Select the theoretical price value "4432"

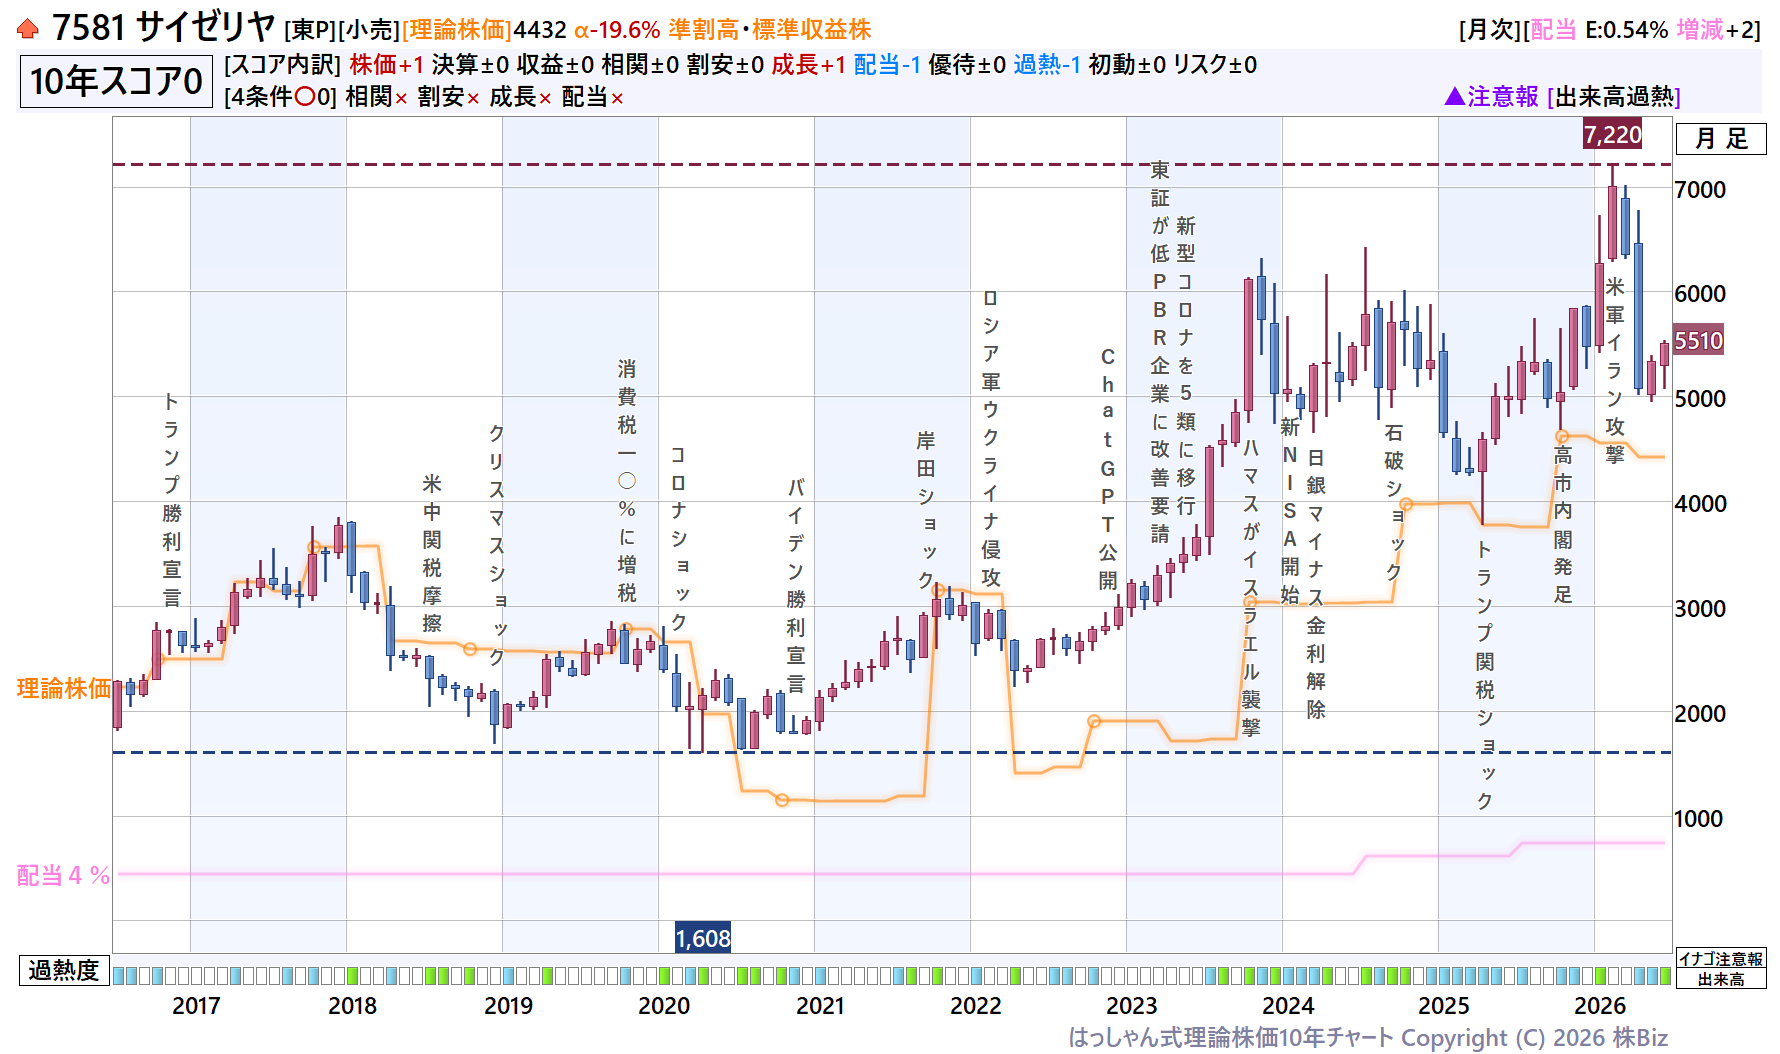540,30
